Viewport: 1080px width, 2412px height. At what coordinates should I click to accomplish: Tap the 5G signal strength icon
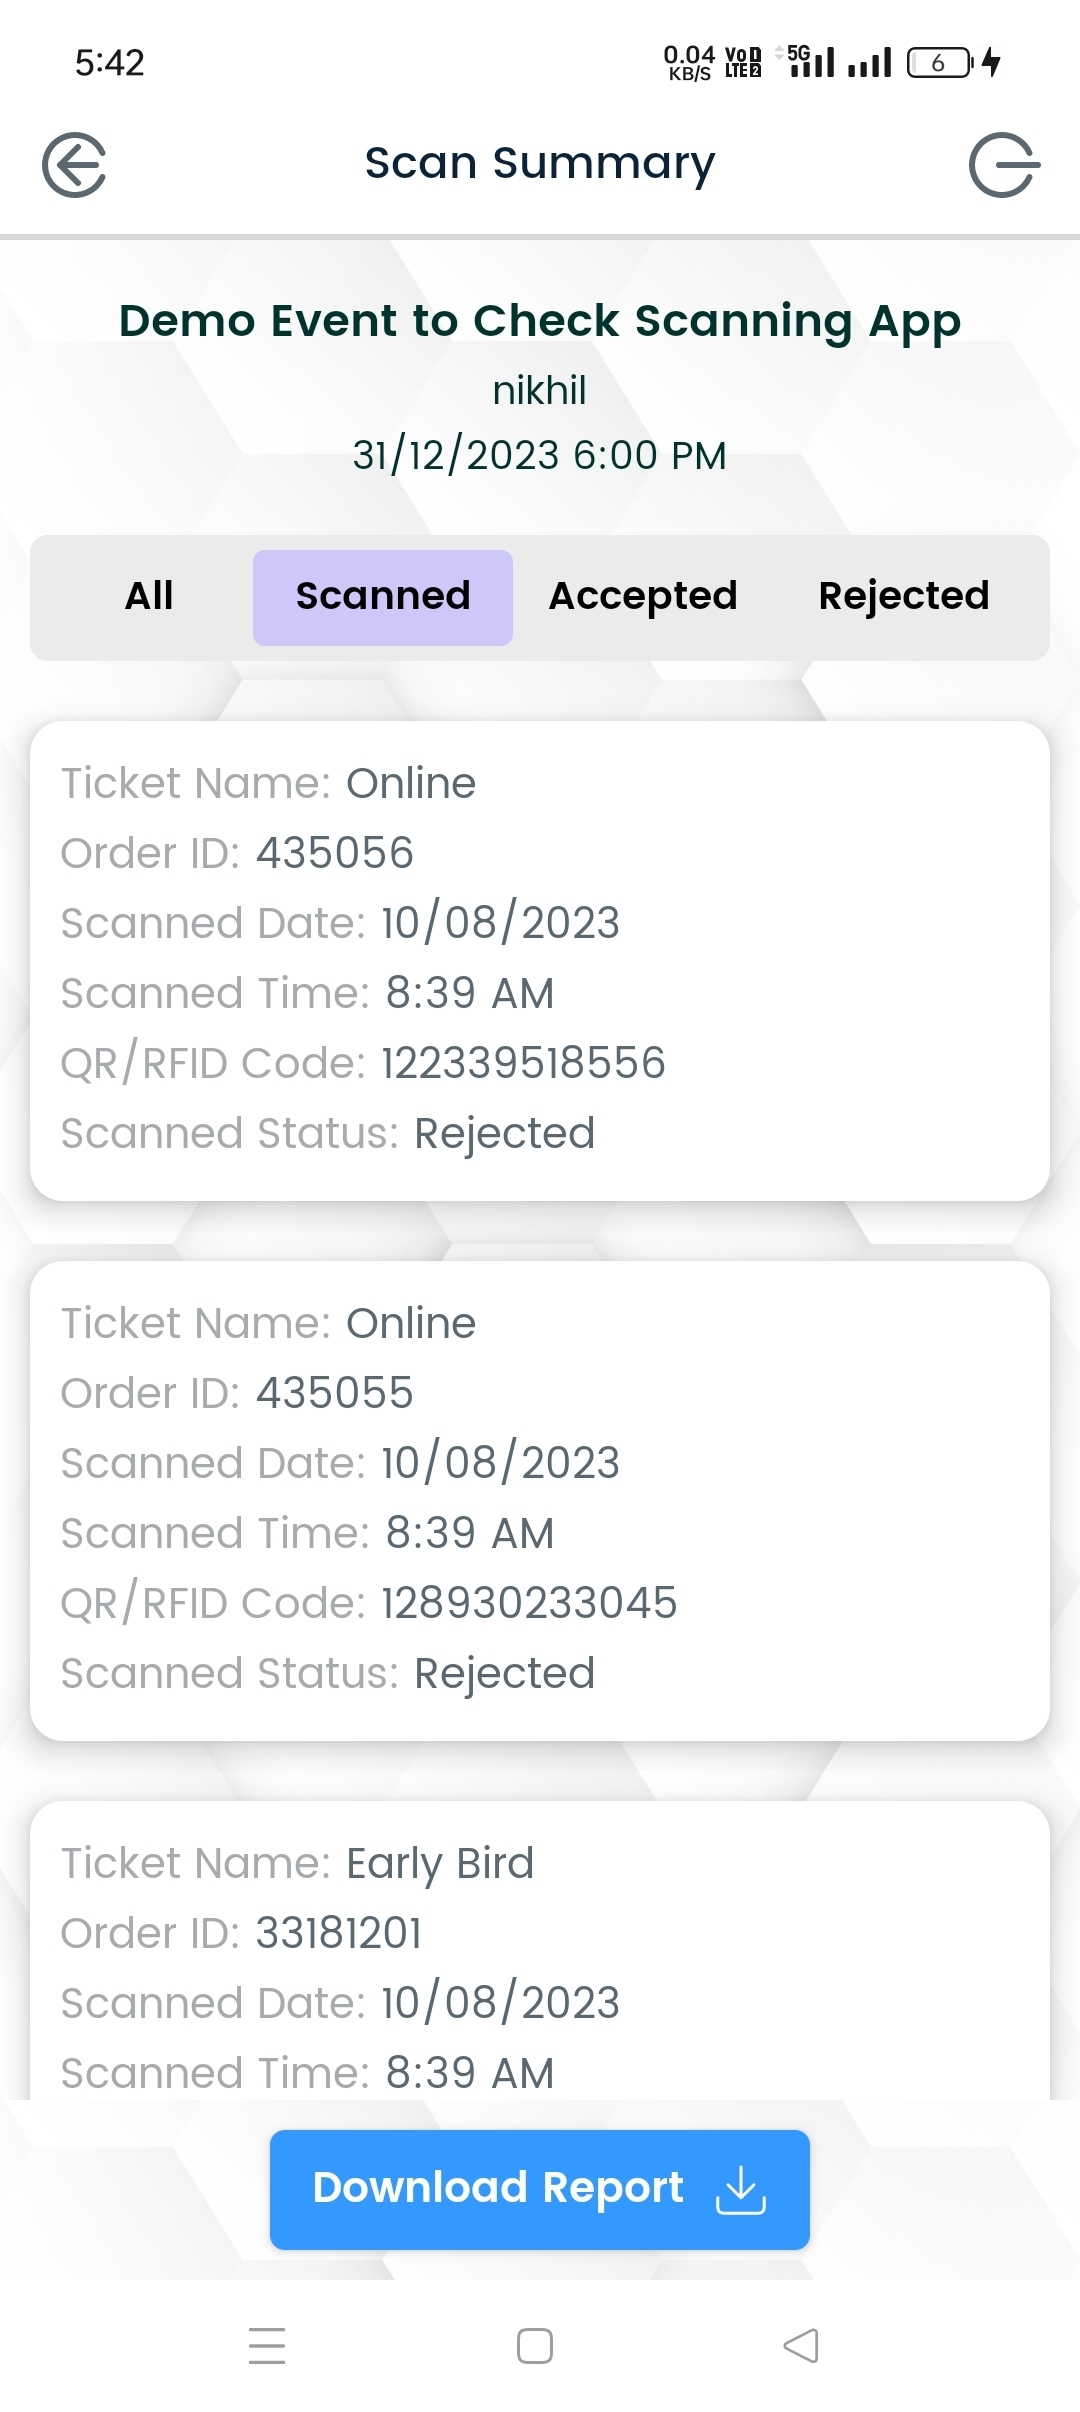tap(811, 61)
